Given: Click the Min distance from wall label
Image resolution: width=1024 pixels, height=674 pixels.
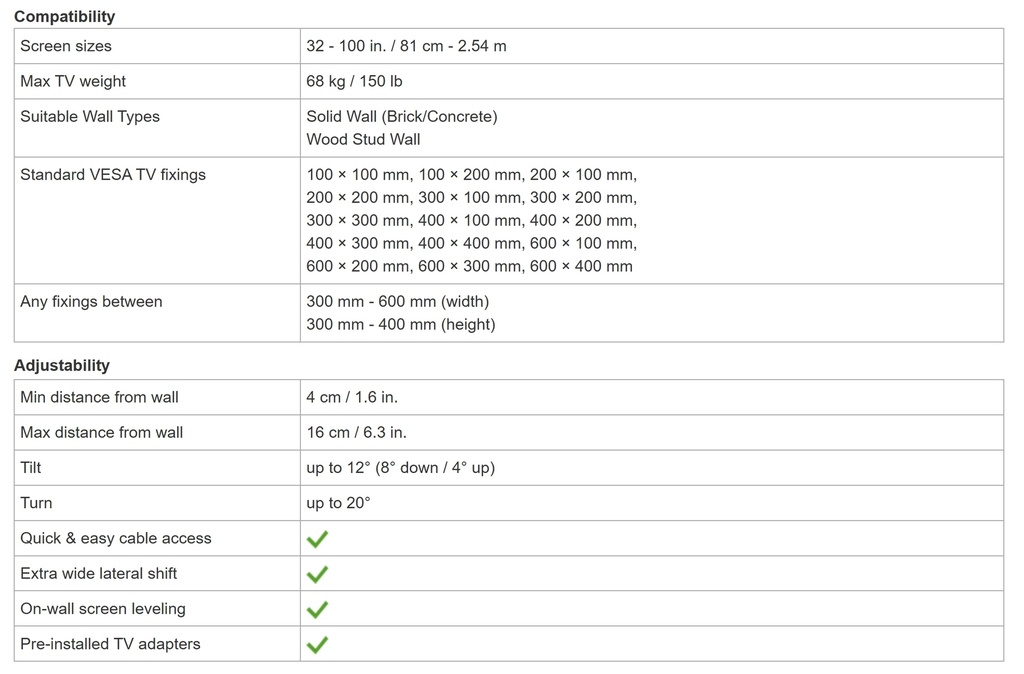Looking at the screenshot, I should pos(99,397).
